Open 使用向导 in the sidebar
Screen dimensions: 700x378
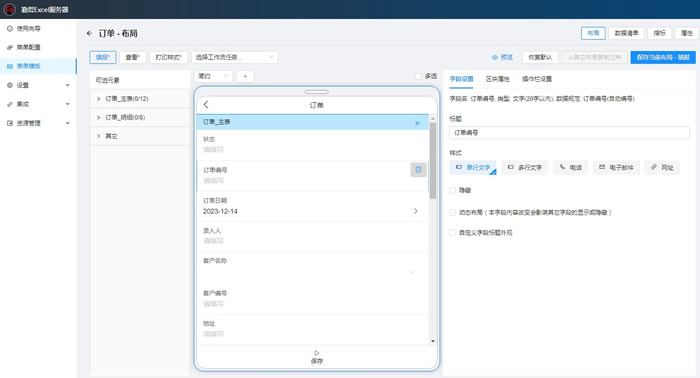[38, 29]
